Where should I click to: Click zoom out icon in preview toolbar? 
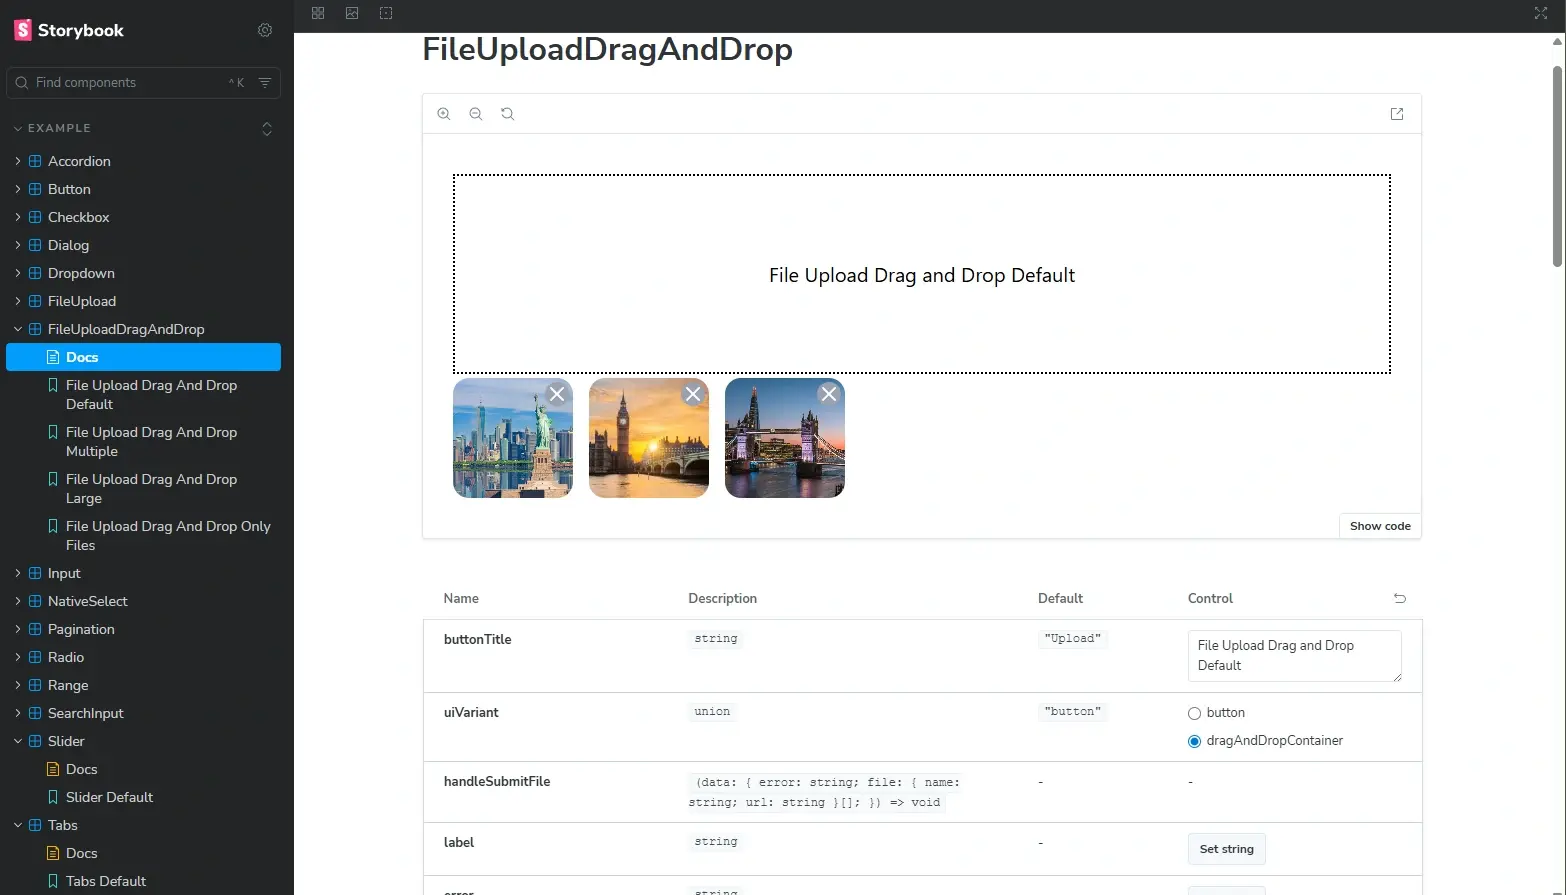coord(476,114)
